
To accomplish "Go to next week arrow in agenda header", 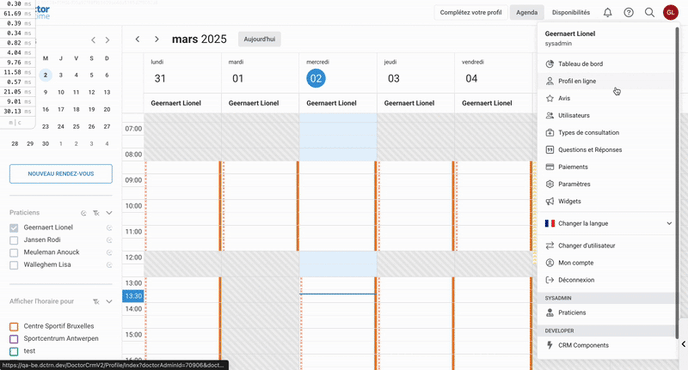I will (157, 39).
